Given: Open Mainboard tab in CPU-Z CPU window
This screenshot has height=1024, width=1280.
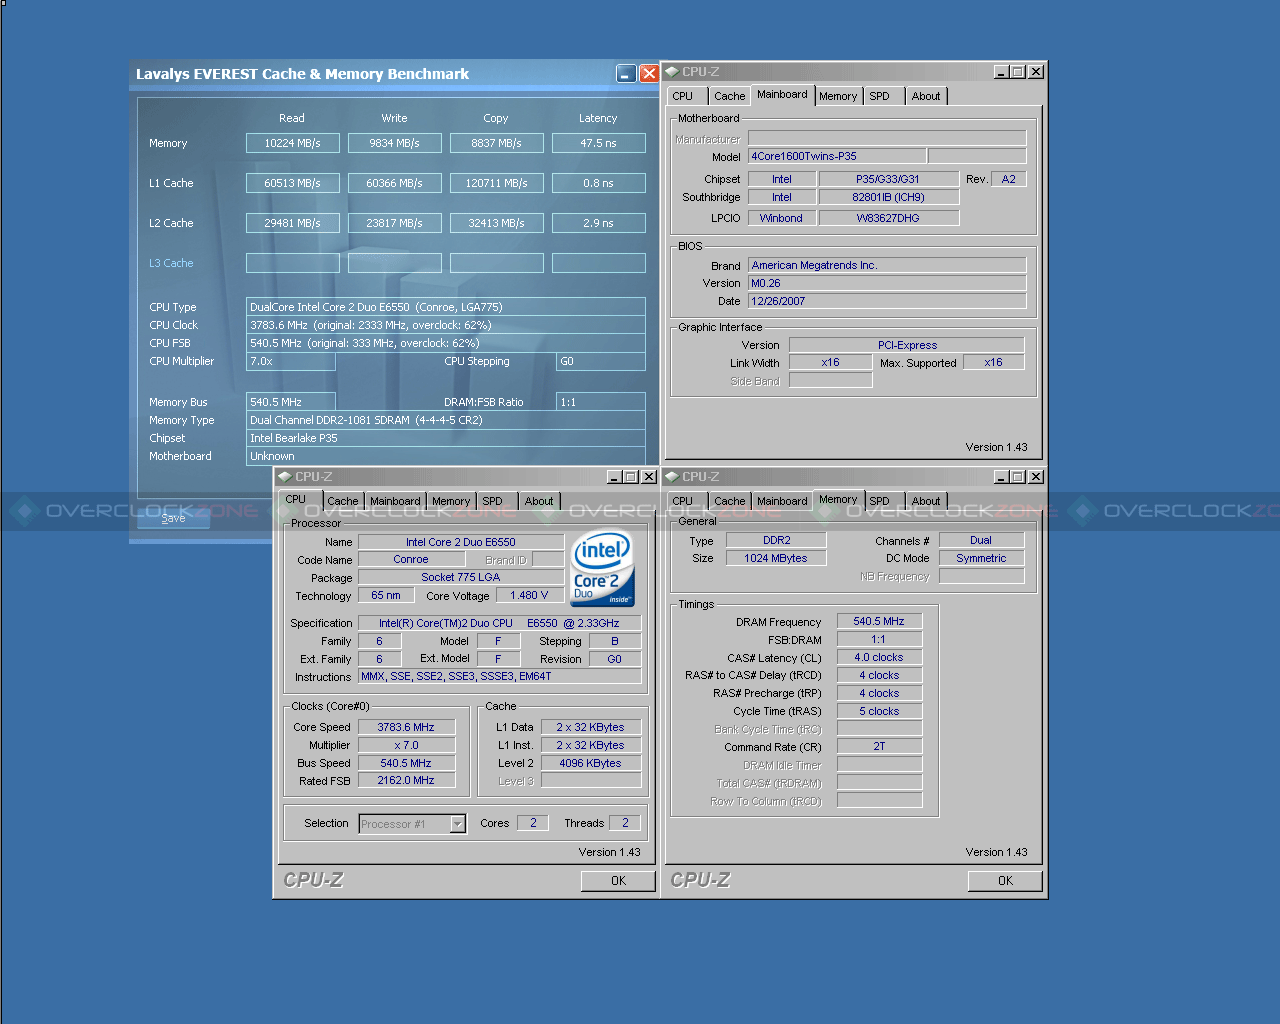Looking at the screenshot, I should click(x=395, y=502).
